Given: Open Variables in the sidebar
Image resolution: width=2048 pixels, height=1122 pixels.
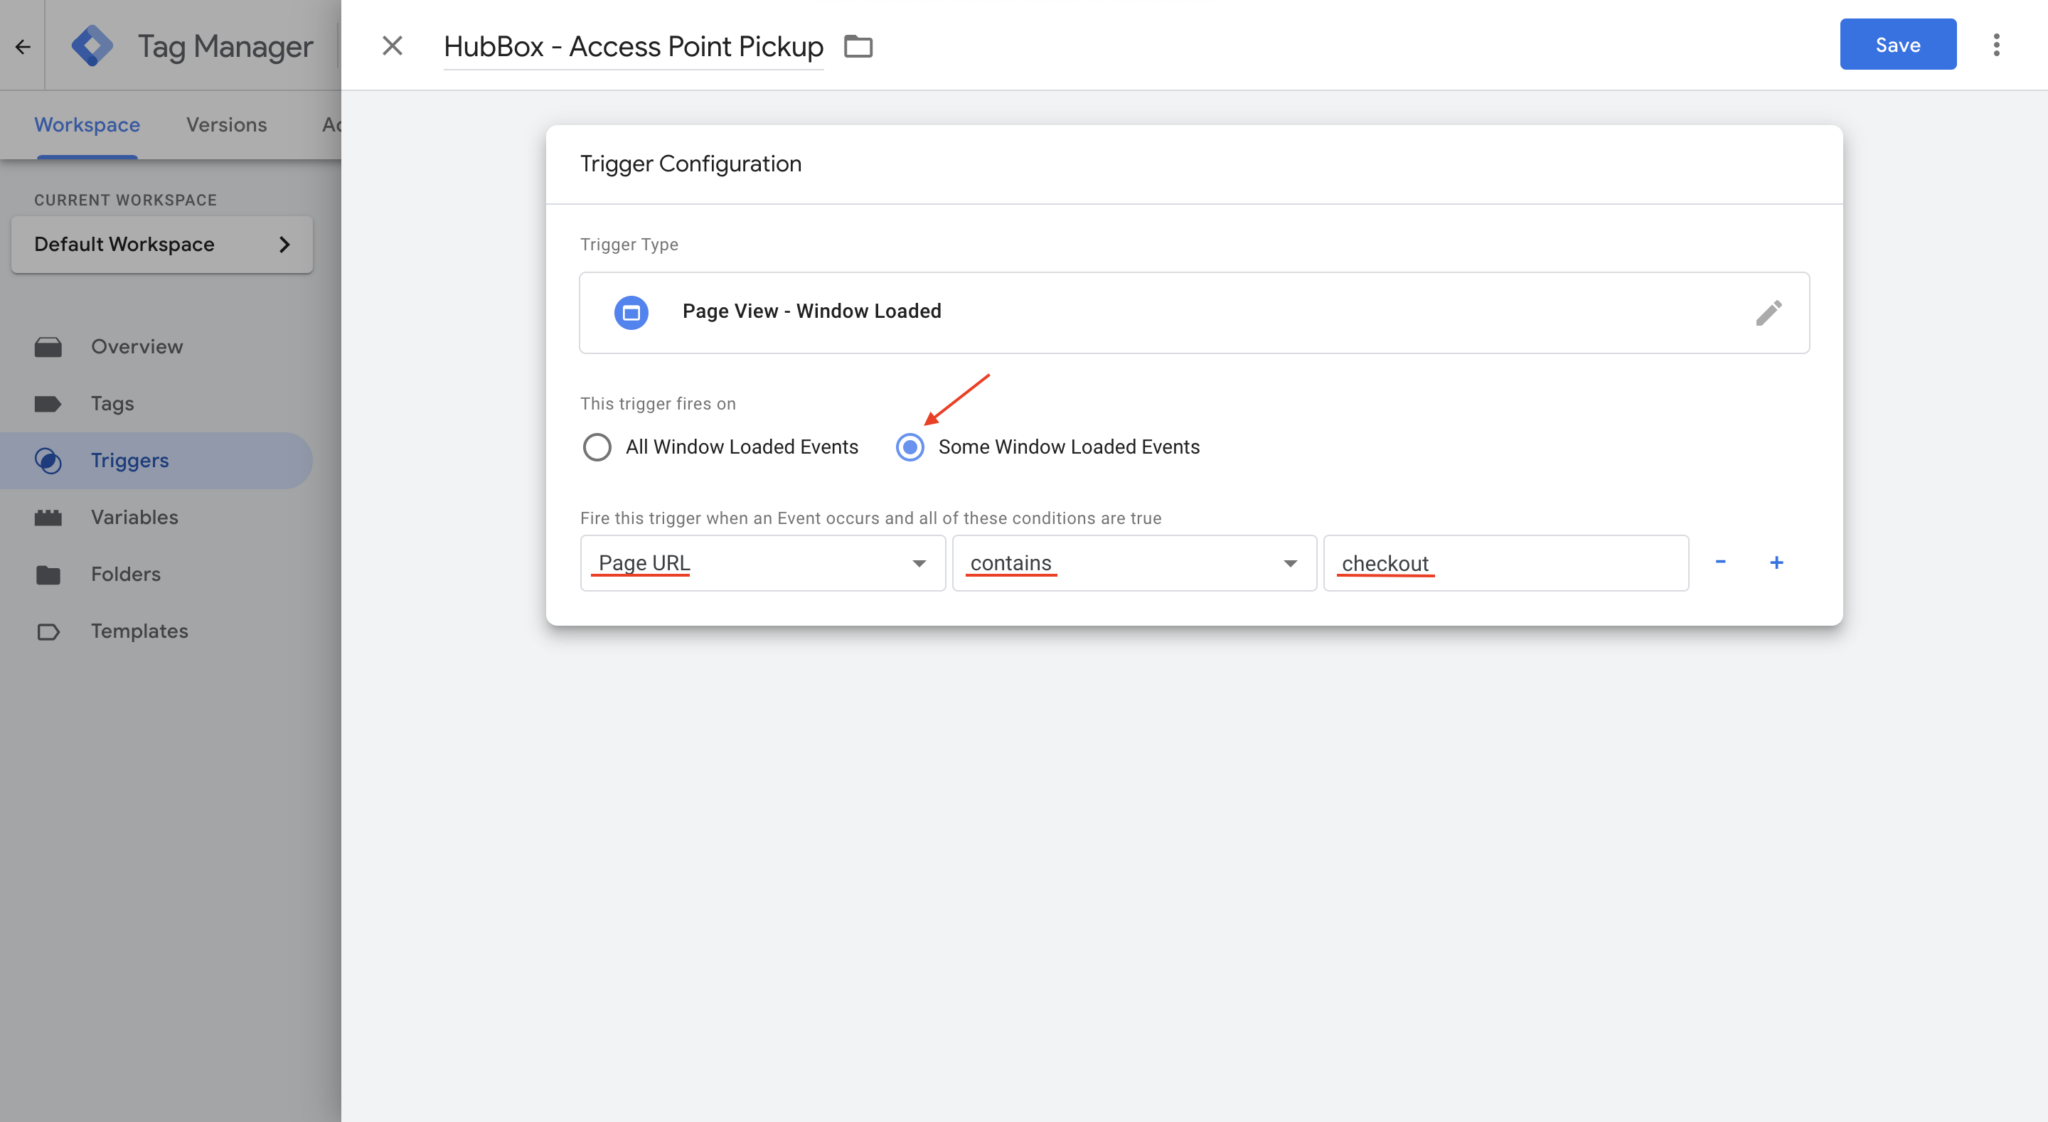Looking at the screenshot, I should [156, 518].
